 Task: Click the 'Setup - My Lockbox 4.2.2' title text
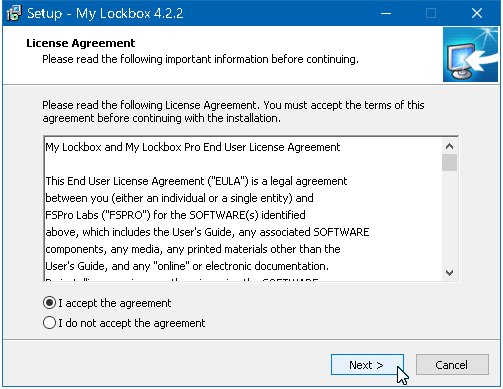point(105,14)
